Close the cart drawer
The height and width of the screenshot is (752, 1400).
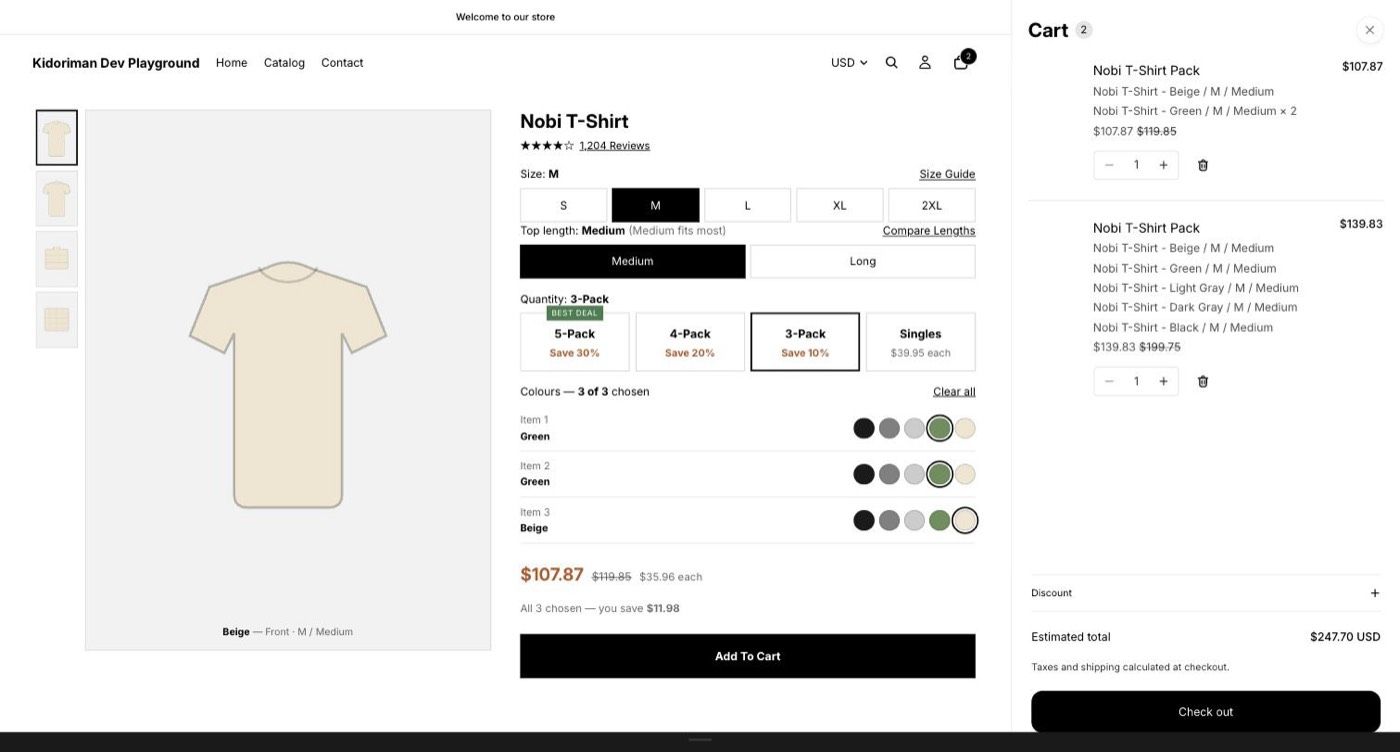[1370, 30]
